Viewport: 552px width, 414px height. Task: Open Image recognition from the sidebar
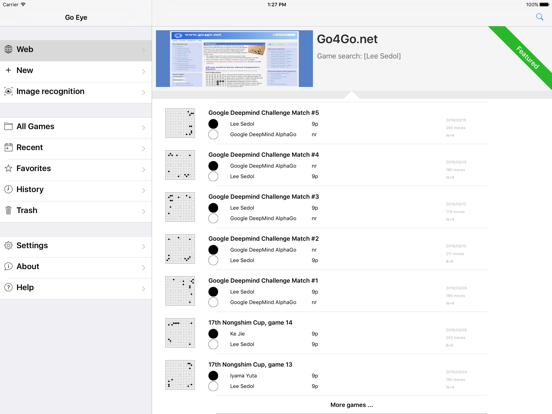click(76, 93)
